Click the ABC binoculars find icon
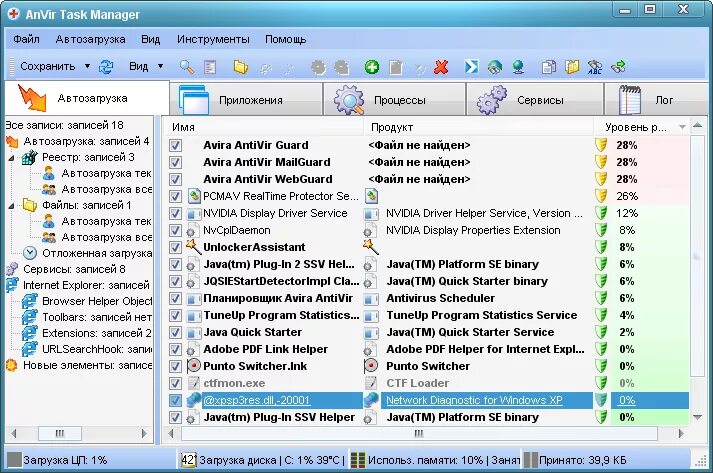This screenshot has width=713, height=473. 594,67
